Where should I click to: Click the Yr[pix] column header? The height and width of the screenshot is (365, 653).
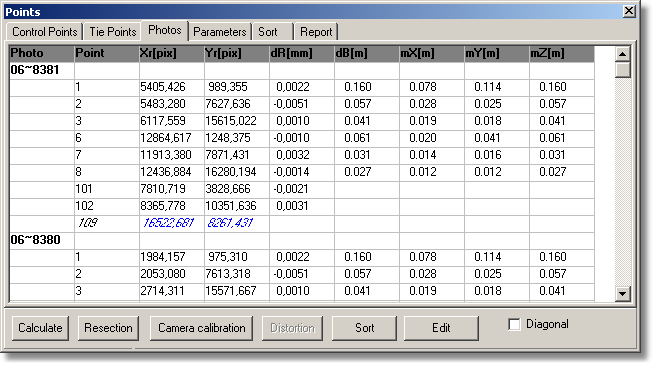tap(237, 53)
